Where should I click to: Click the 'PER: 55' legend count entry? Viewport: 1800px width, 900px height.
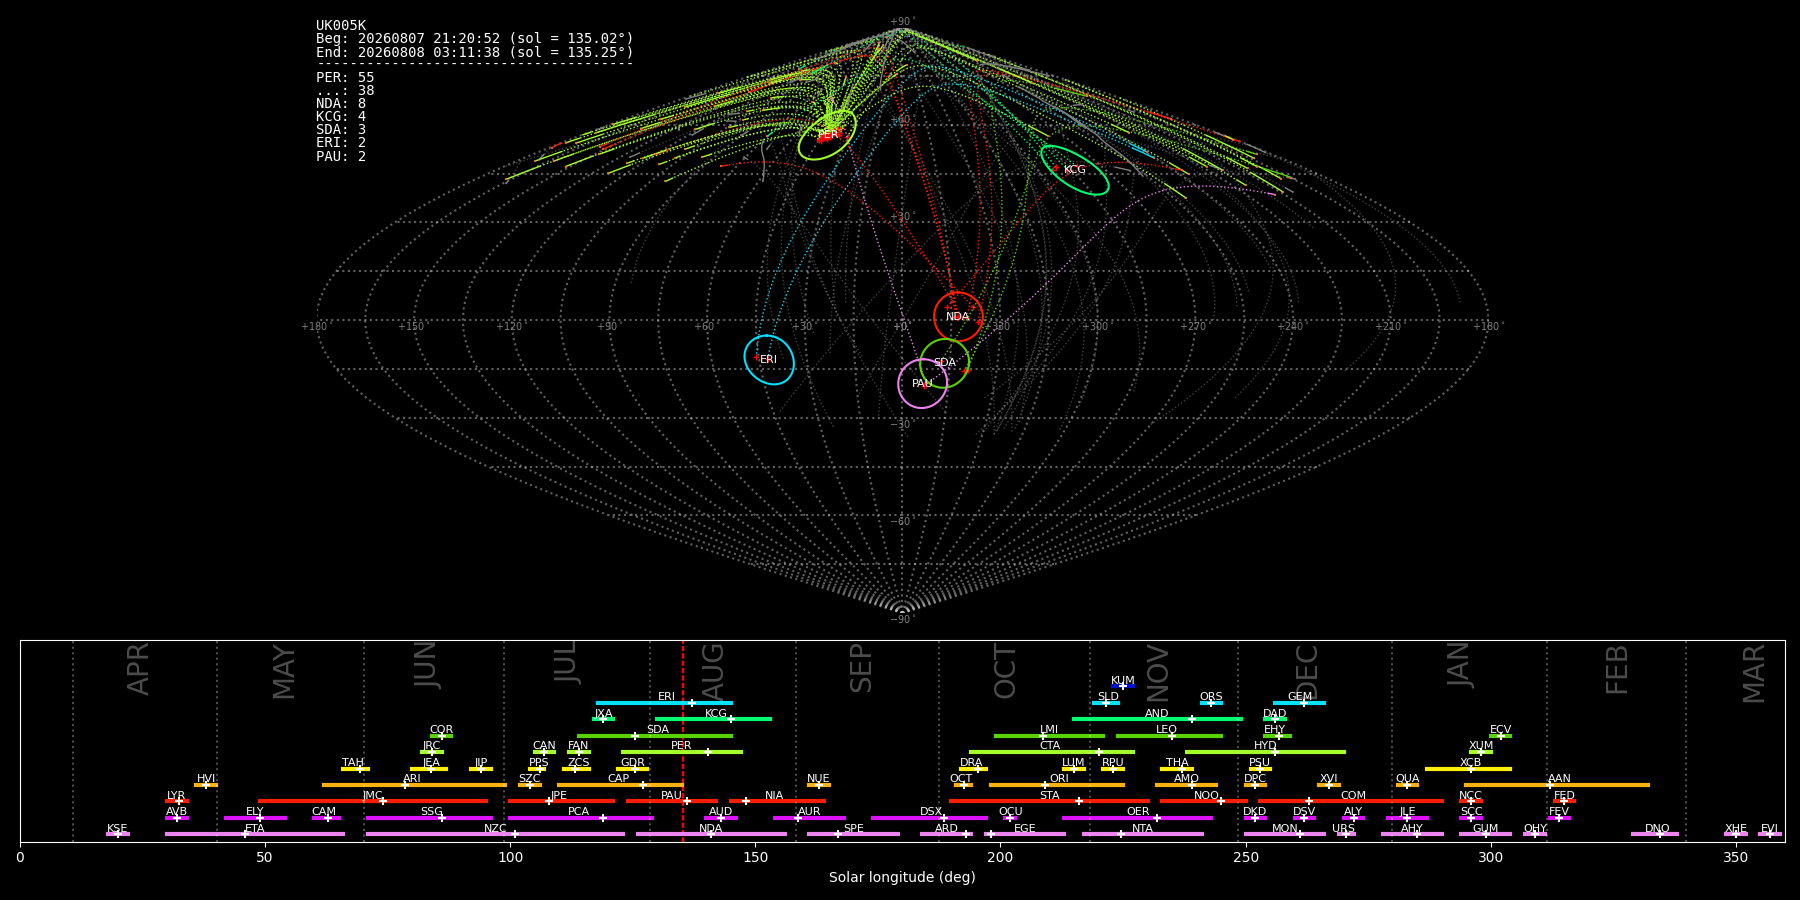[x=345, y=77]
